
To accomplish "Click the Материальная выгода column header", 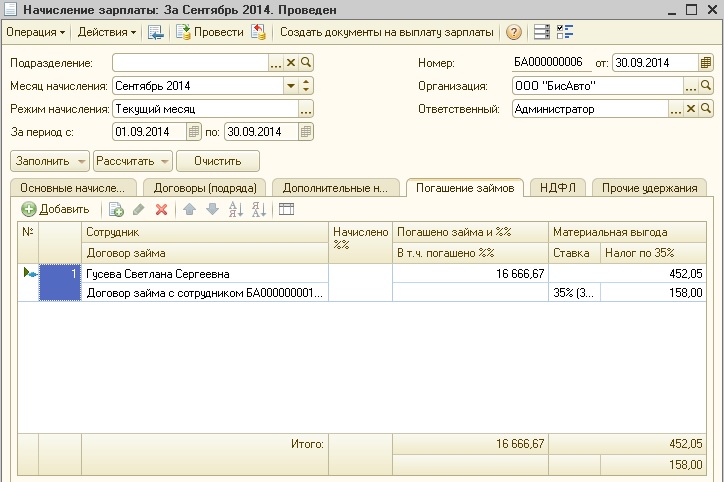I will click(x=627, y=232).
